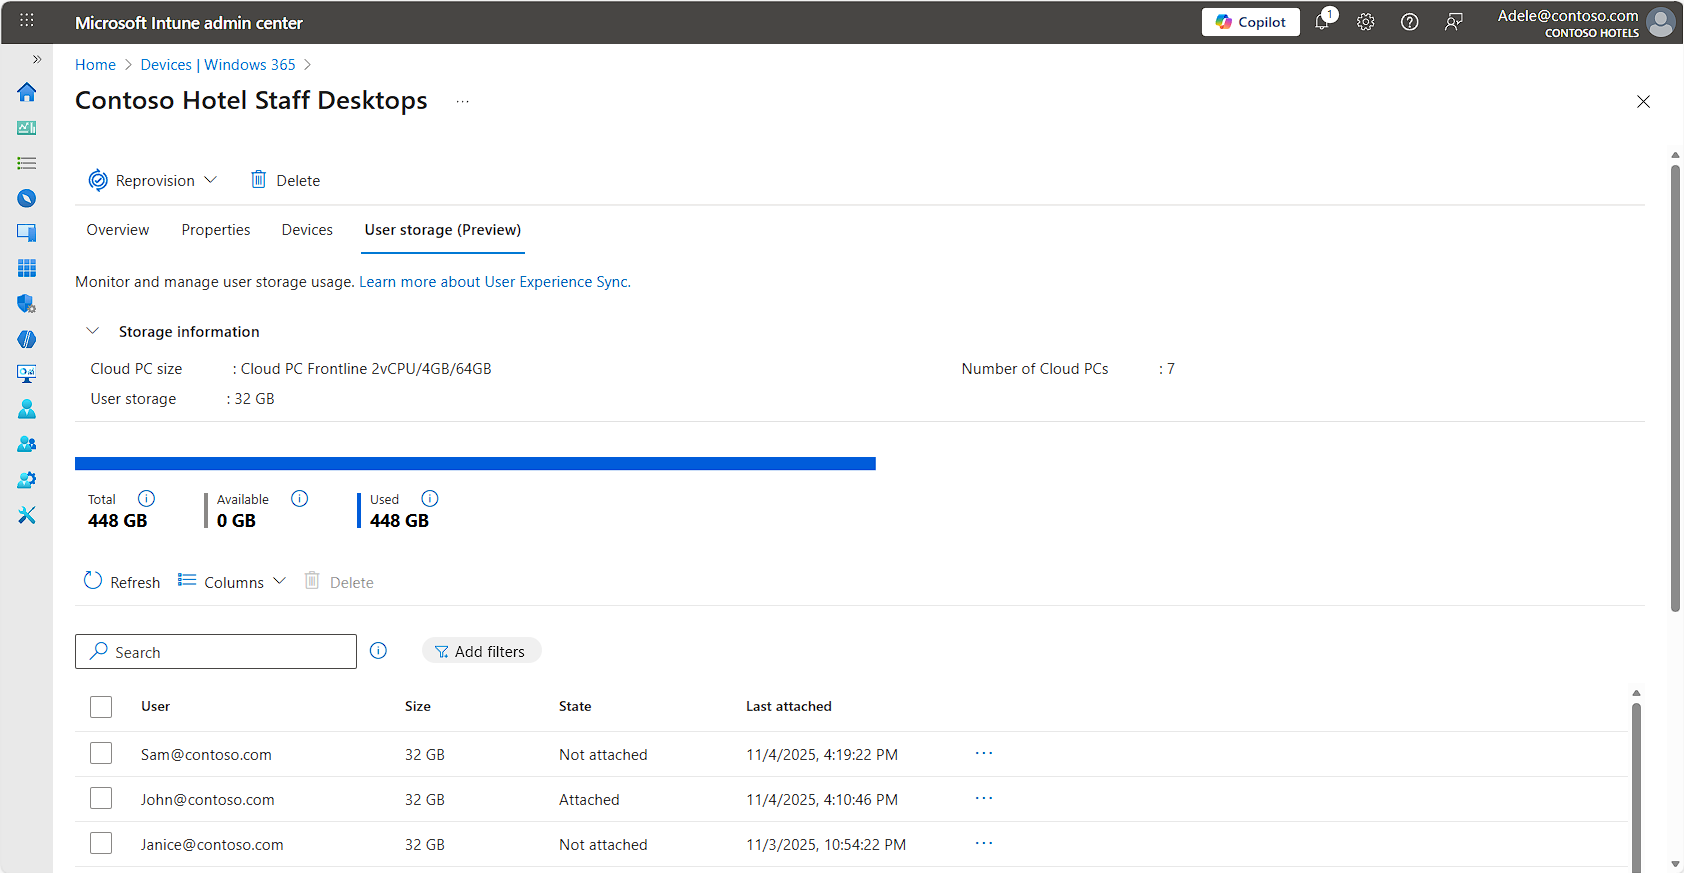Open the Settings gear icon
Viewport: 1684px width, 873px height.
coord(1366,22)
